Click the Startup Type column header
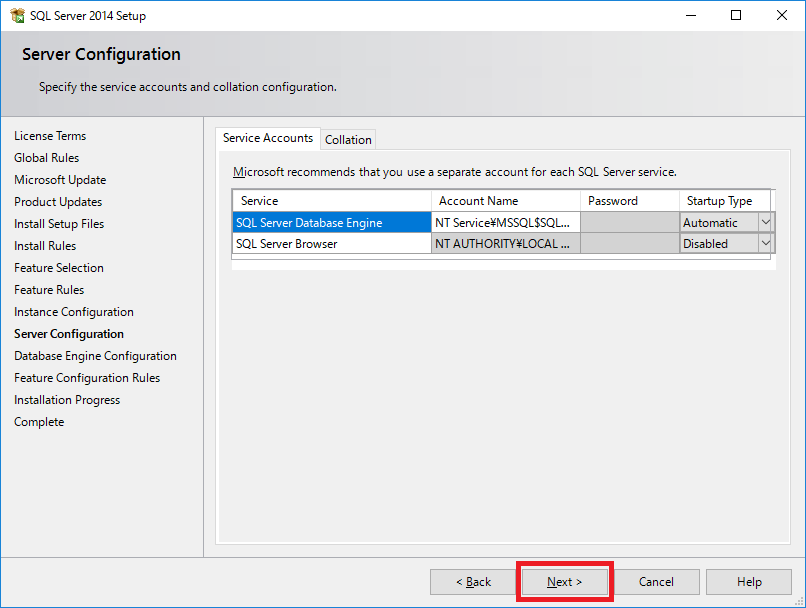This screenshot has width=806, height=608. click(x=725, y=201)
